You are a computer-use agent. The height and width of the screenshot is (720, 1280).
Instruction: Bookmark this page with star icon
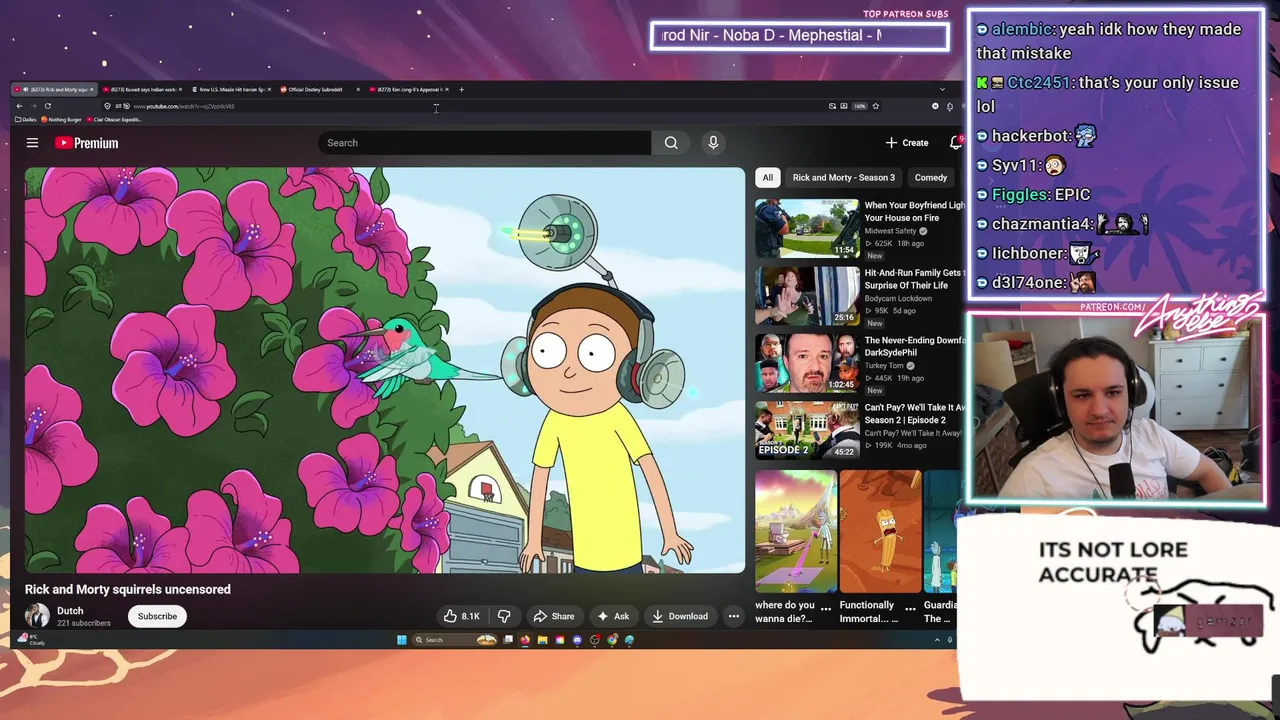point(876,106)
